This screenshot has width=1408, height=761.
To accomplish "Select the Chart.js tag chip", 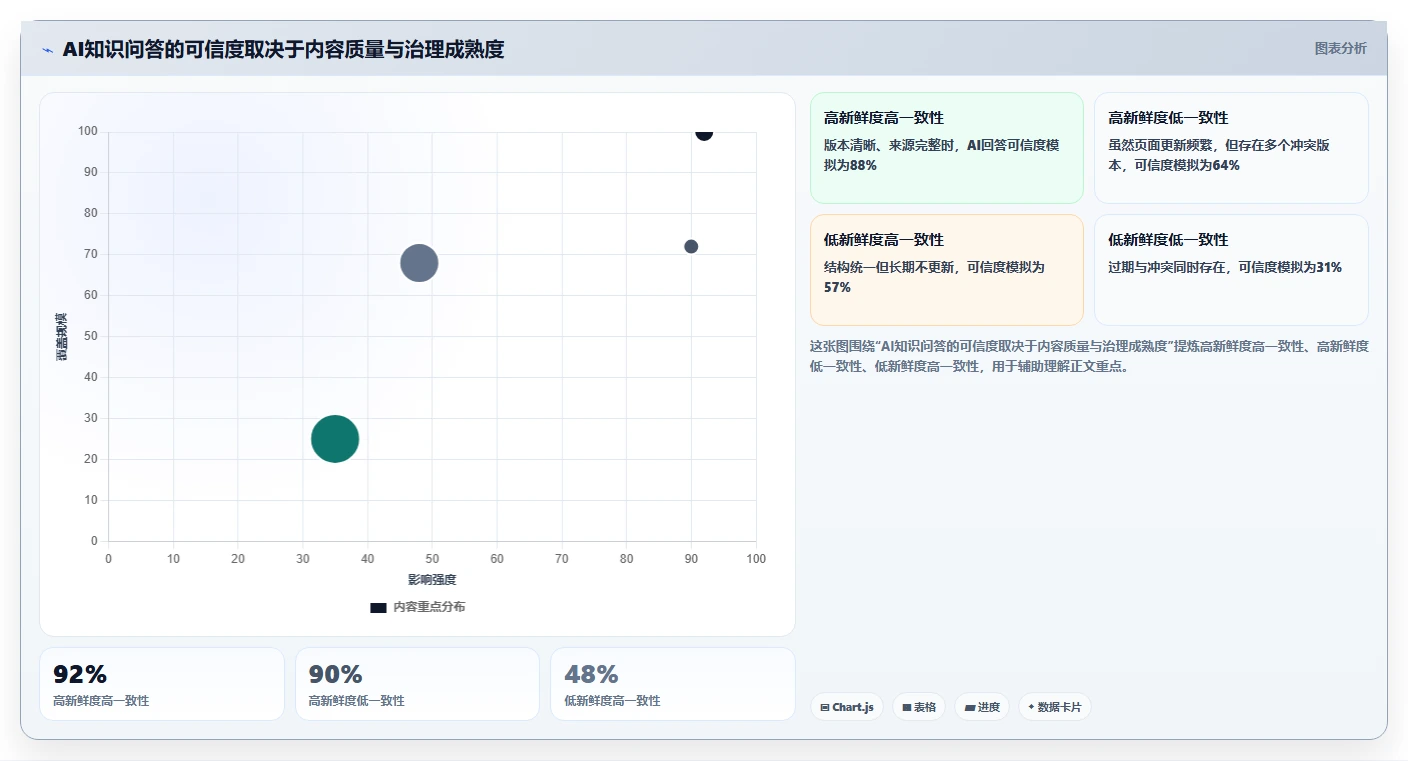I will point(846,707).
